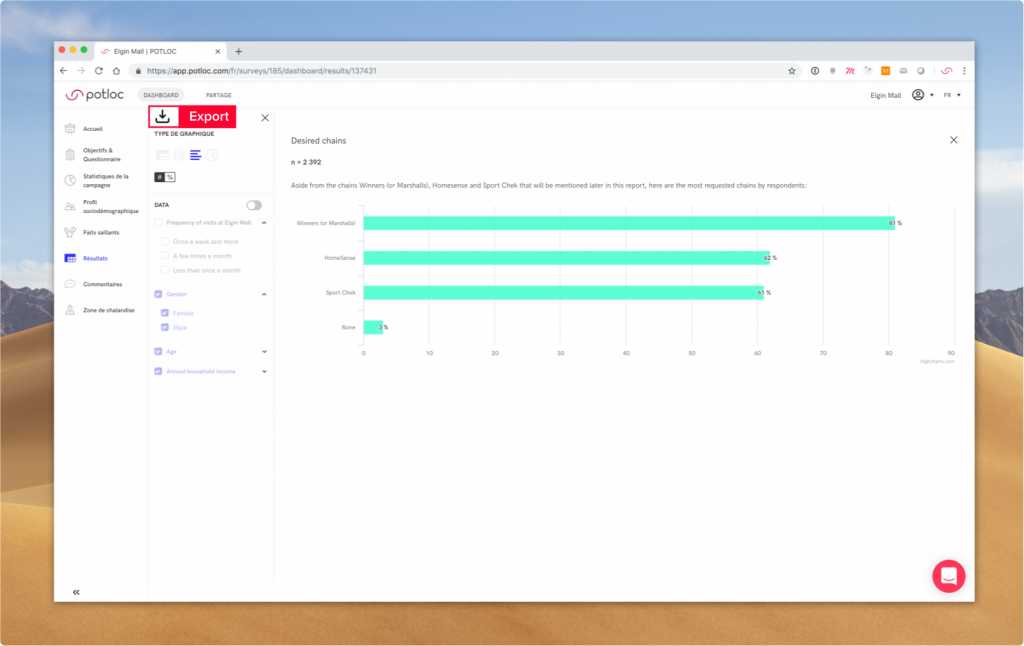Check Frequency of visits at Elgin Mall
This screenshot has width=1024, height=646.
[x=158, y=223]
